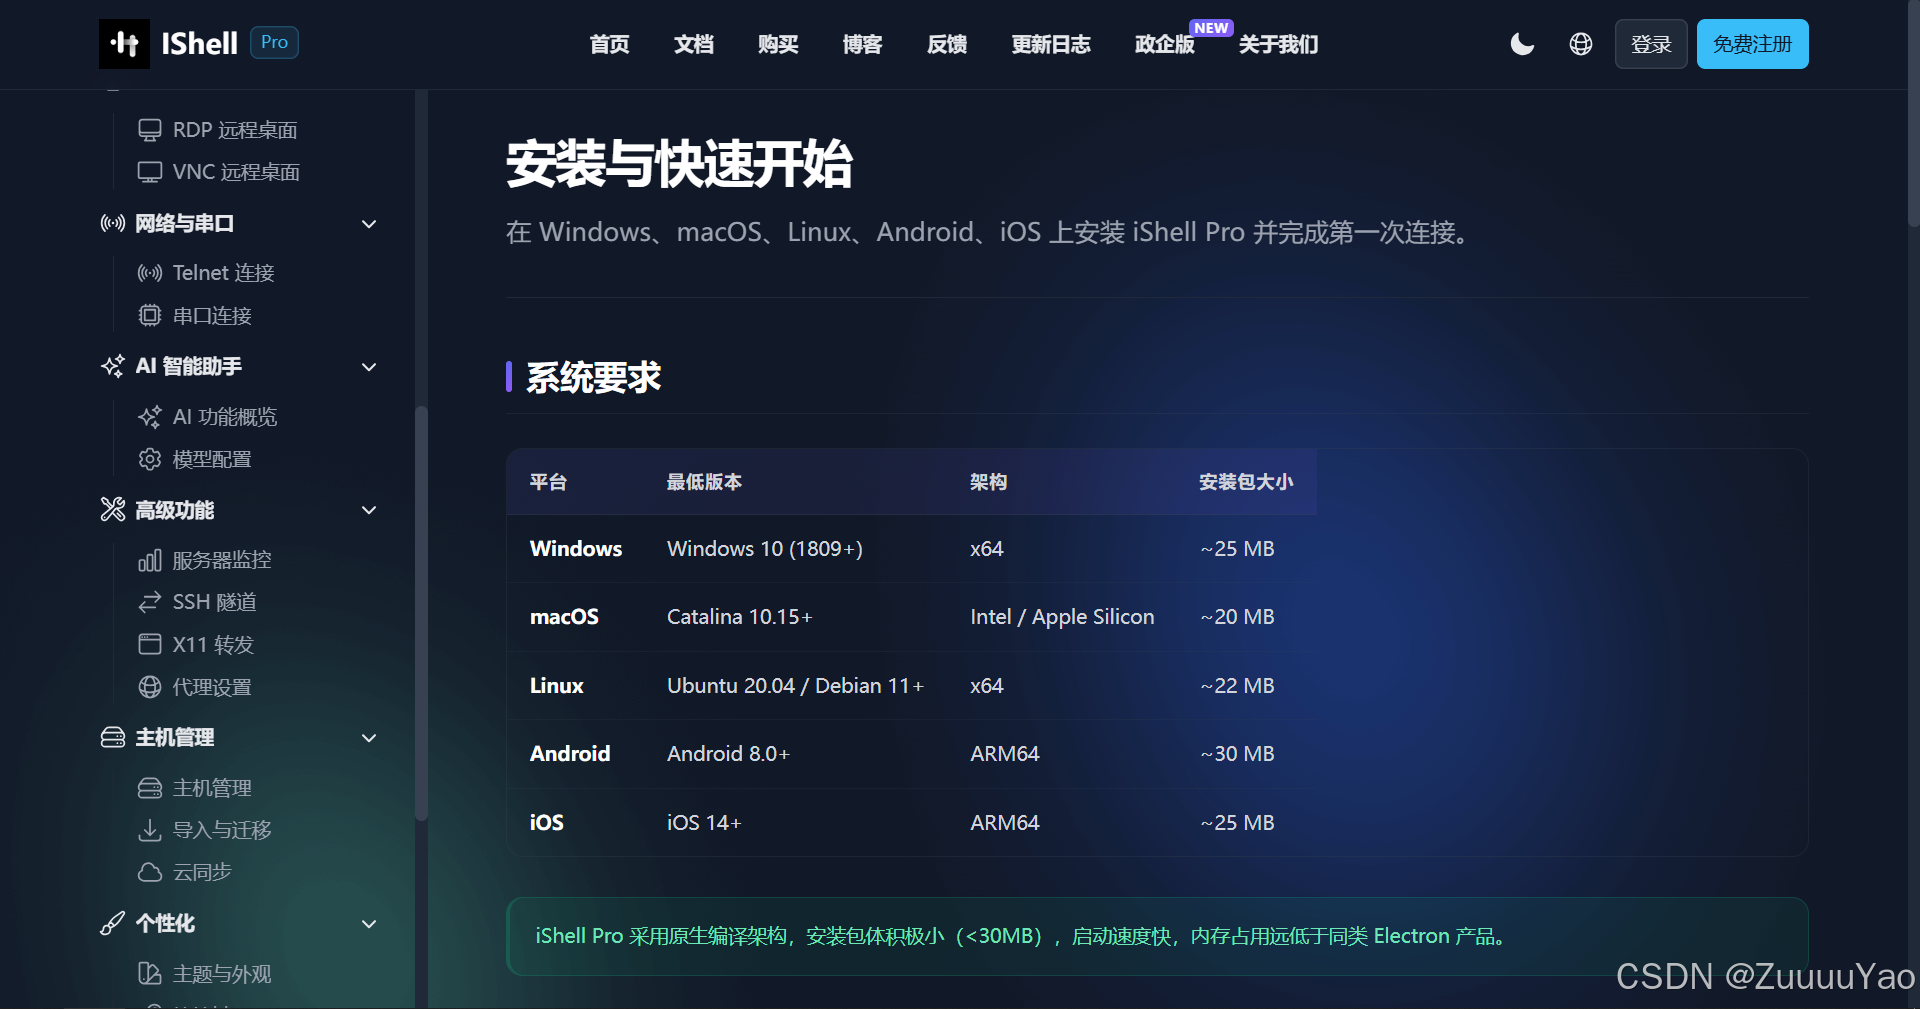Screen dimensions: 1920x1009
Task: Open the 云同步 doc link
Action: 202,872
